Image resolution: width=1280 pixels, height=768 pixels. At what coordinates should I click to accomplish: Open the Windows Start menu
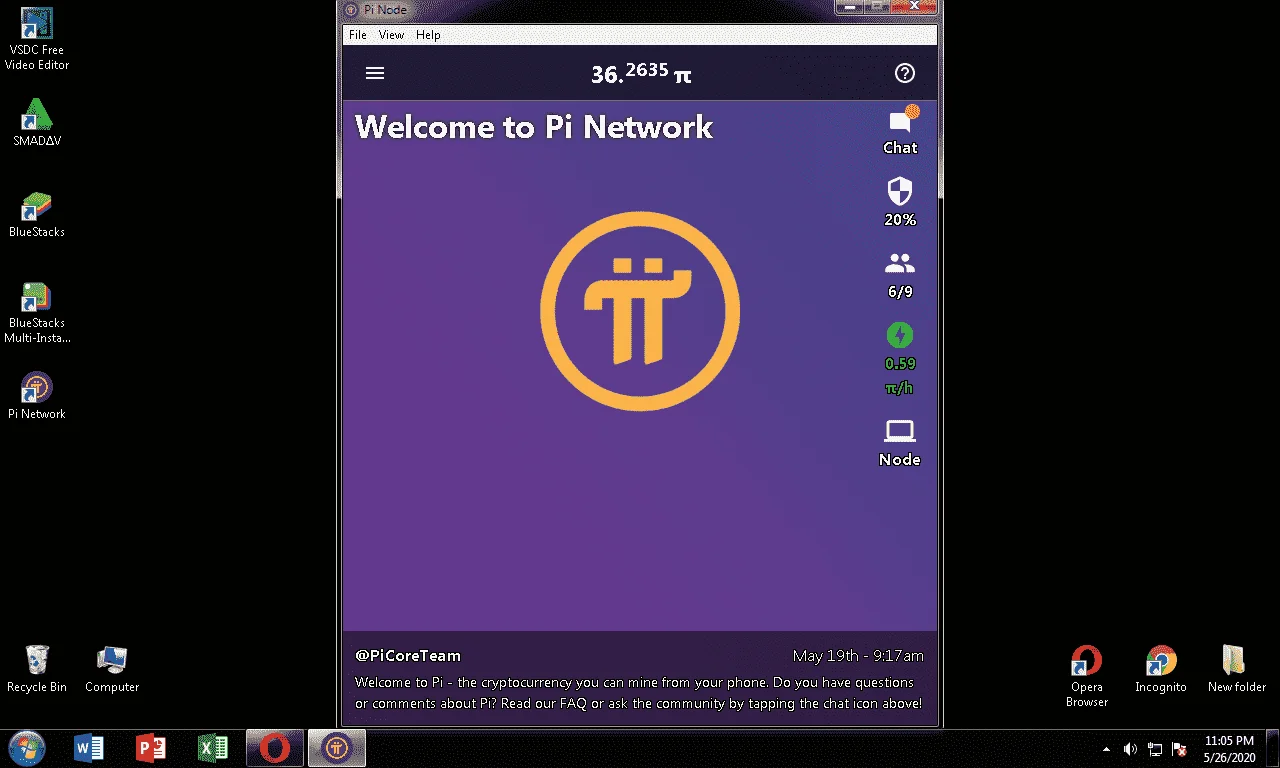27,748
